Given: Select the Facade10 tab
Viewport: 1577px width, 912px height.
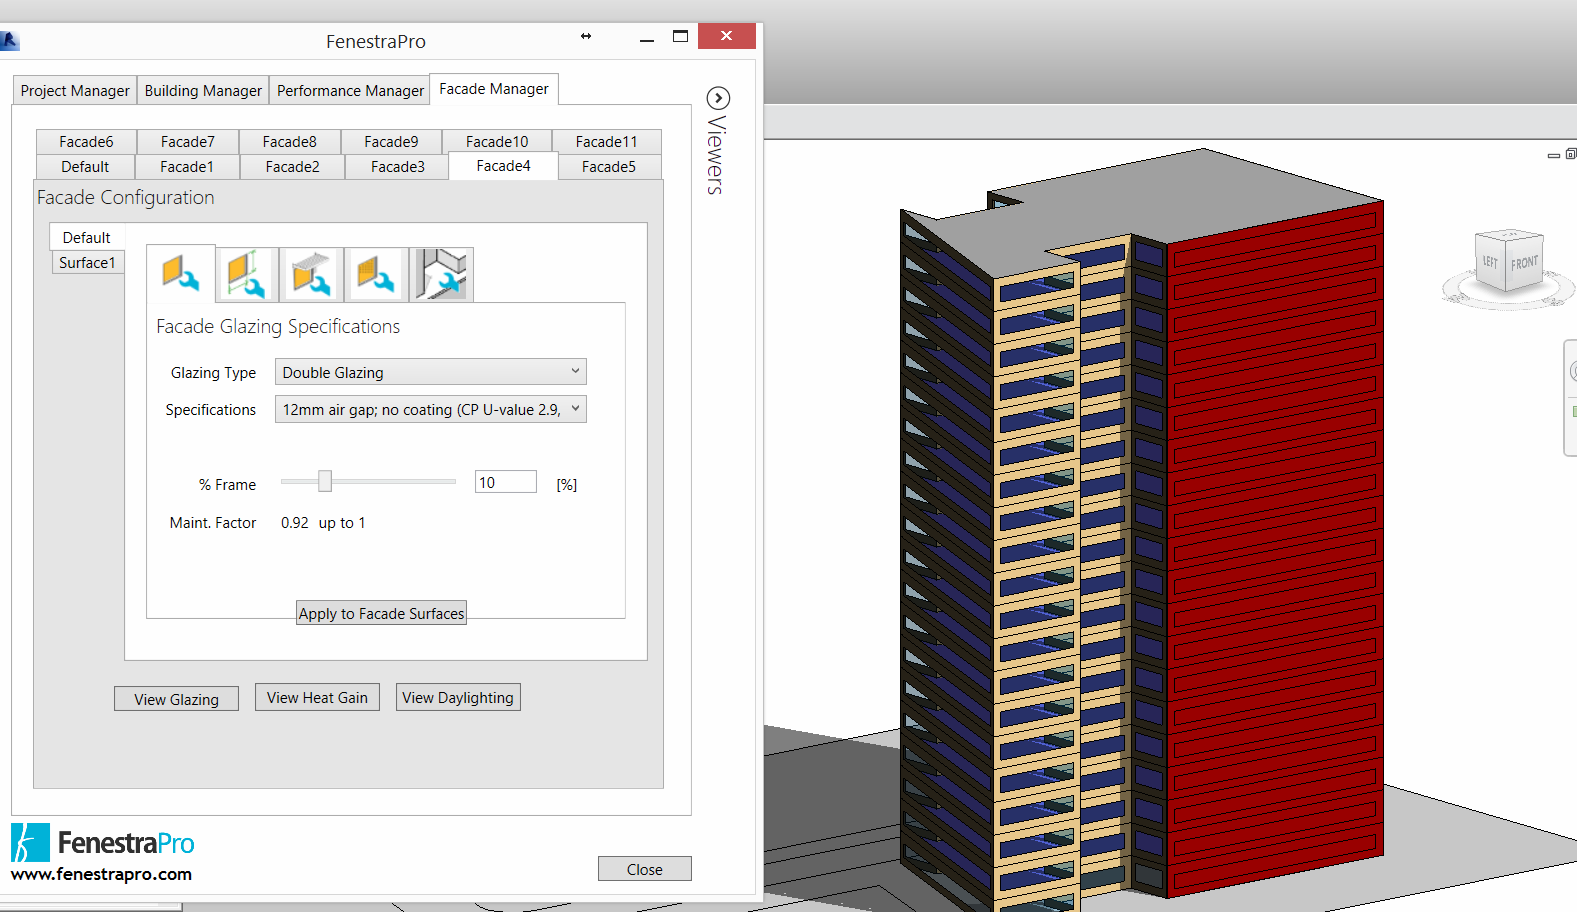Looking at the screenshot, I should [x=497, y=142].
